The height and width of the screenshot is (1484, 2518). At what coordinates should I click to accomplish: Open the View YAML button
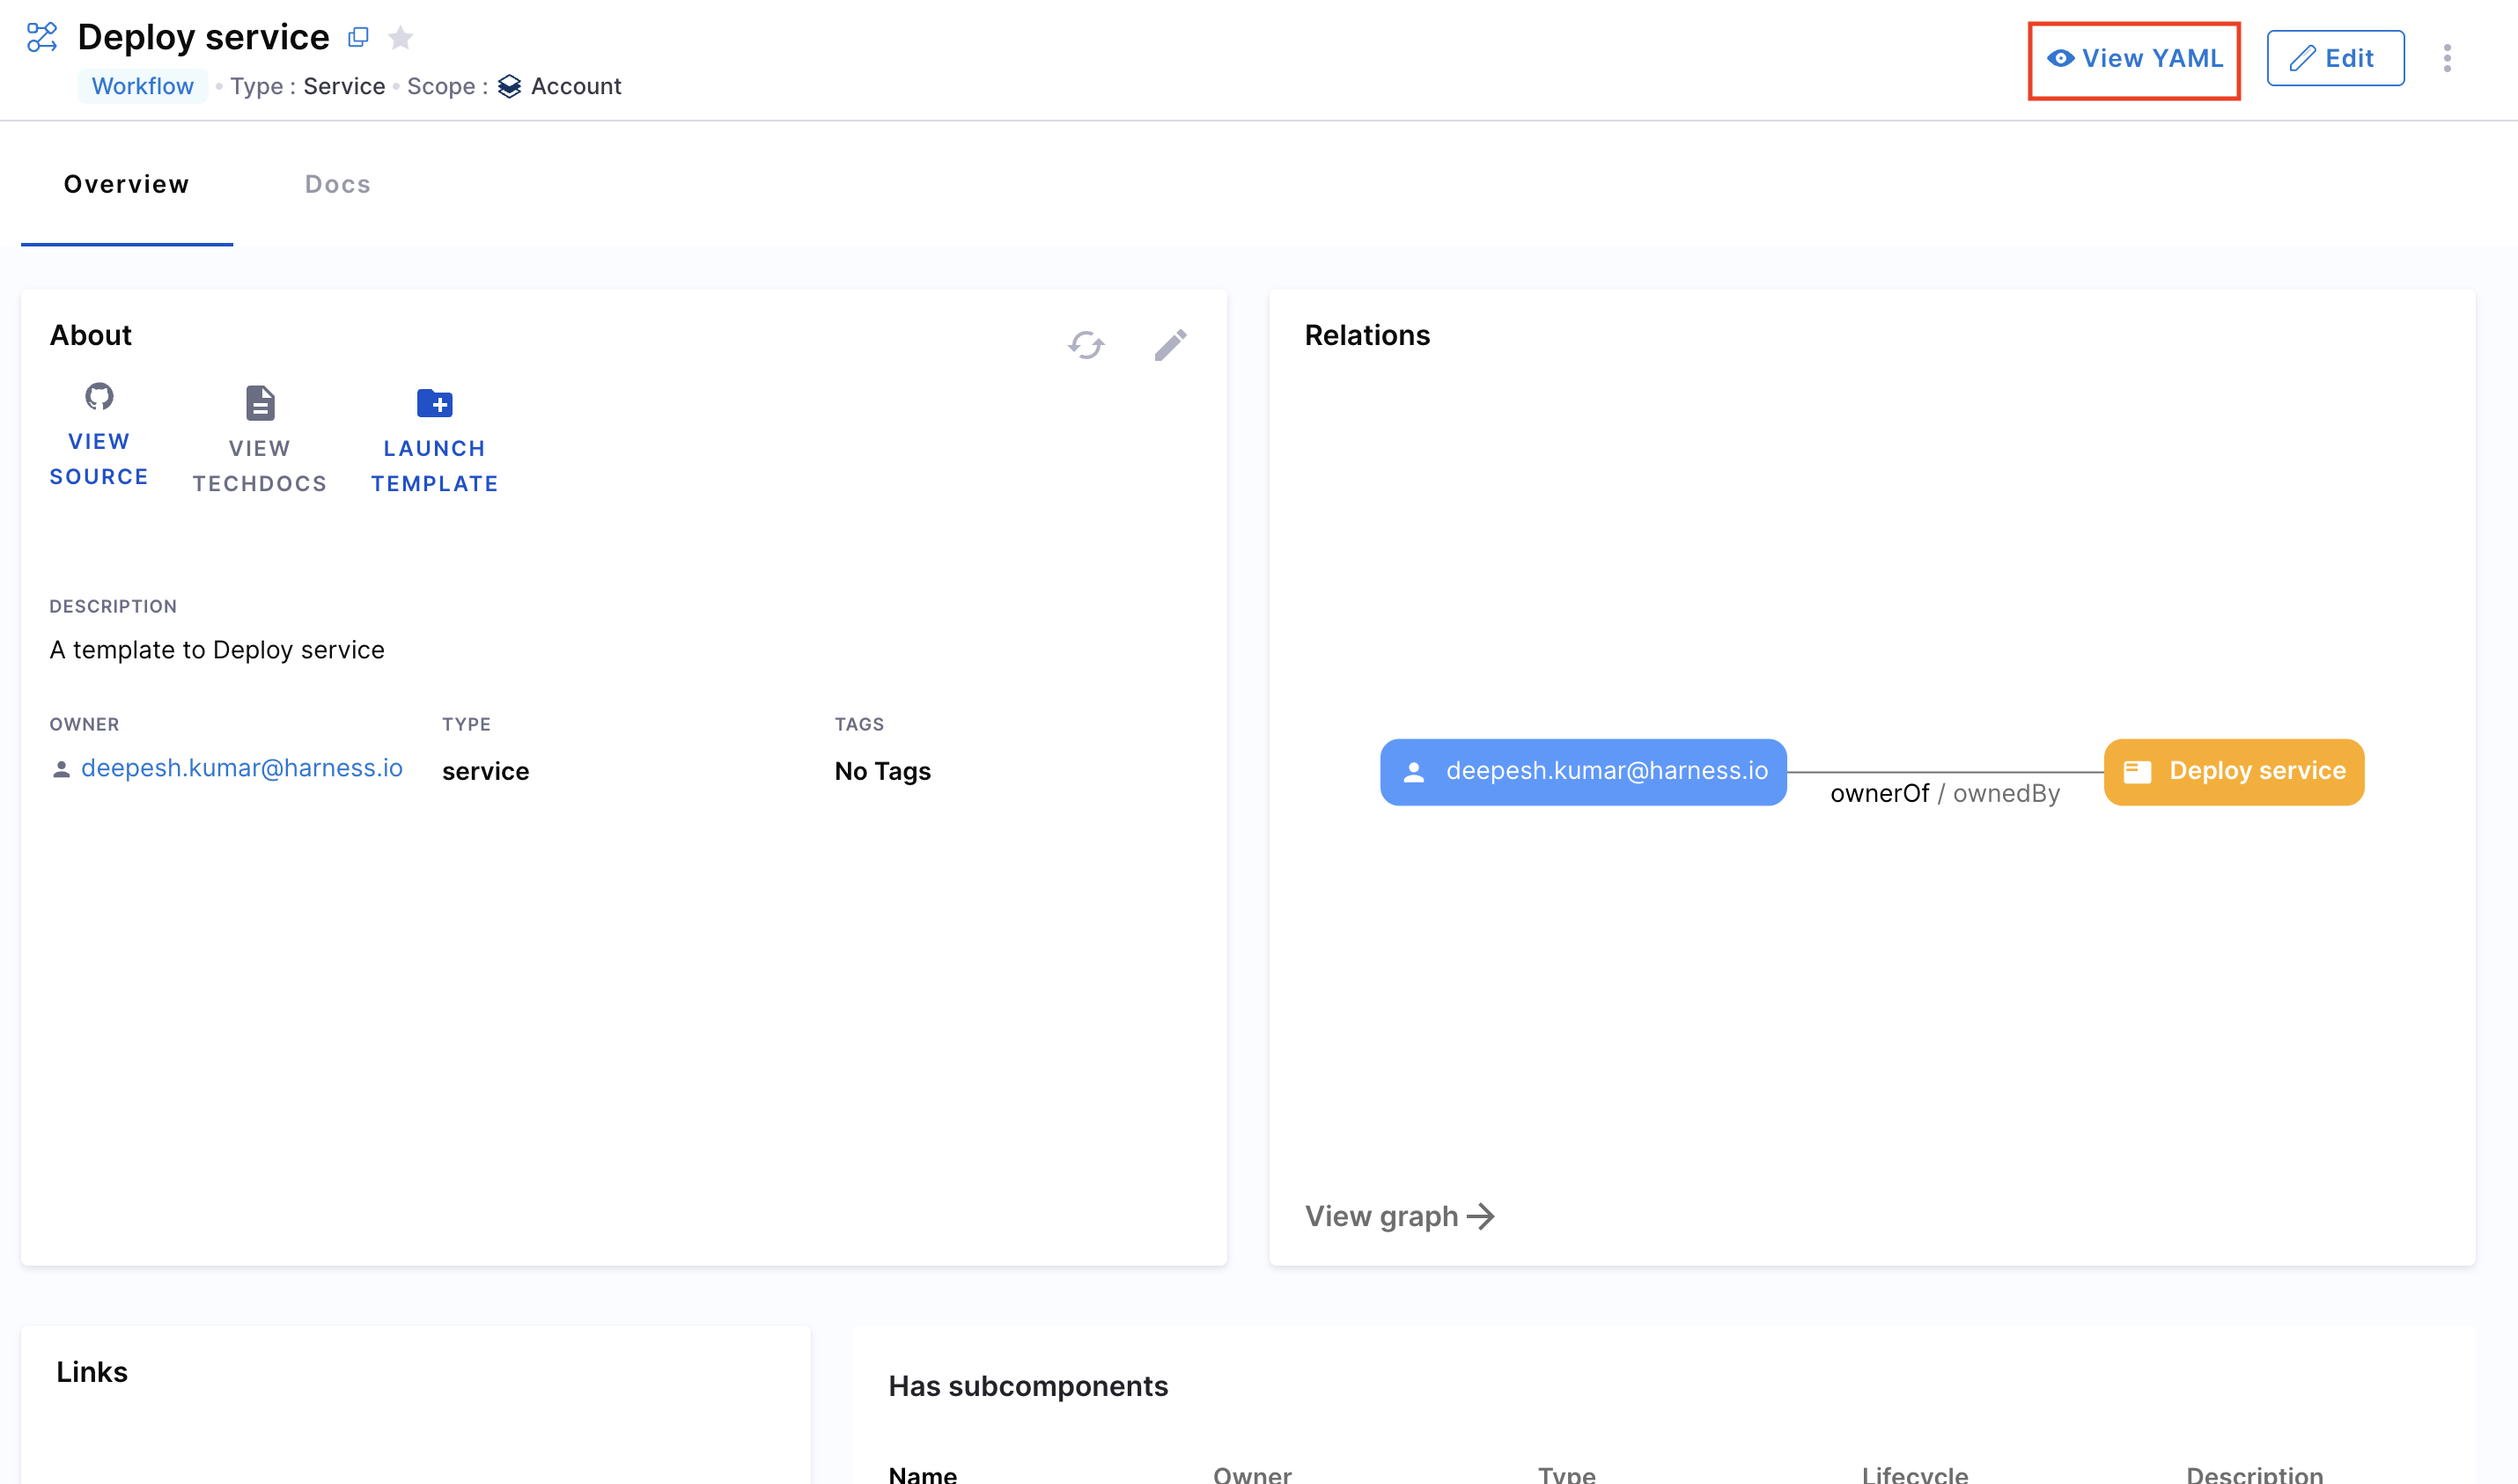point(2134,58)
